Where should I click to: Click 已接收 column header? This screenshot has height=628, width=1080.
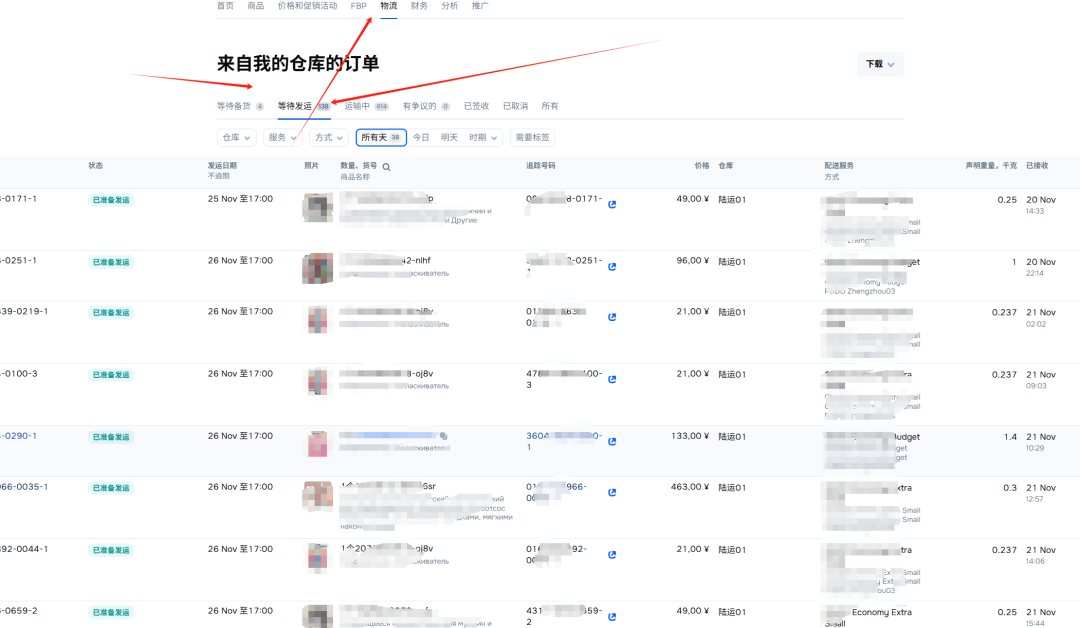coord(1037,166)
